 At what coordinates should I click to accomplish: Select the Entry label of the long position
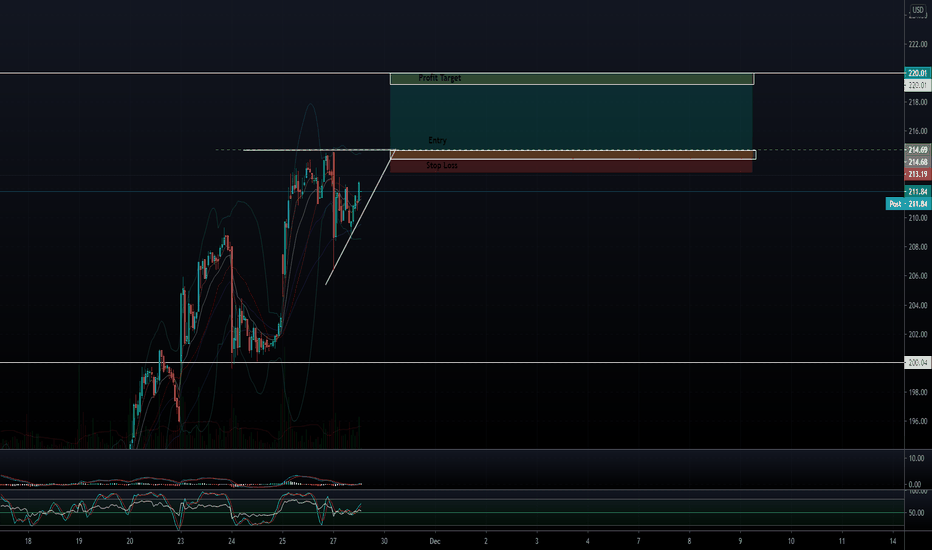coord(437,140)
